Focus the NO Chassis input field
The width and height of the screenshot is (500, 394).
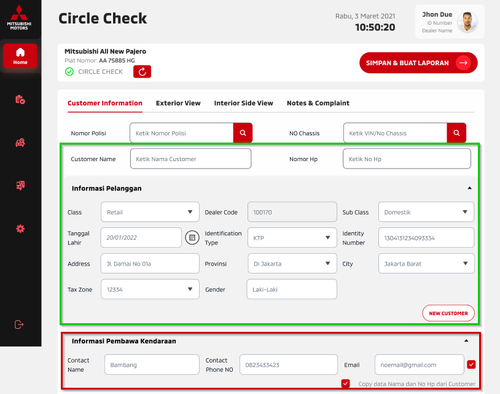395,133
